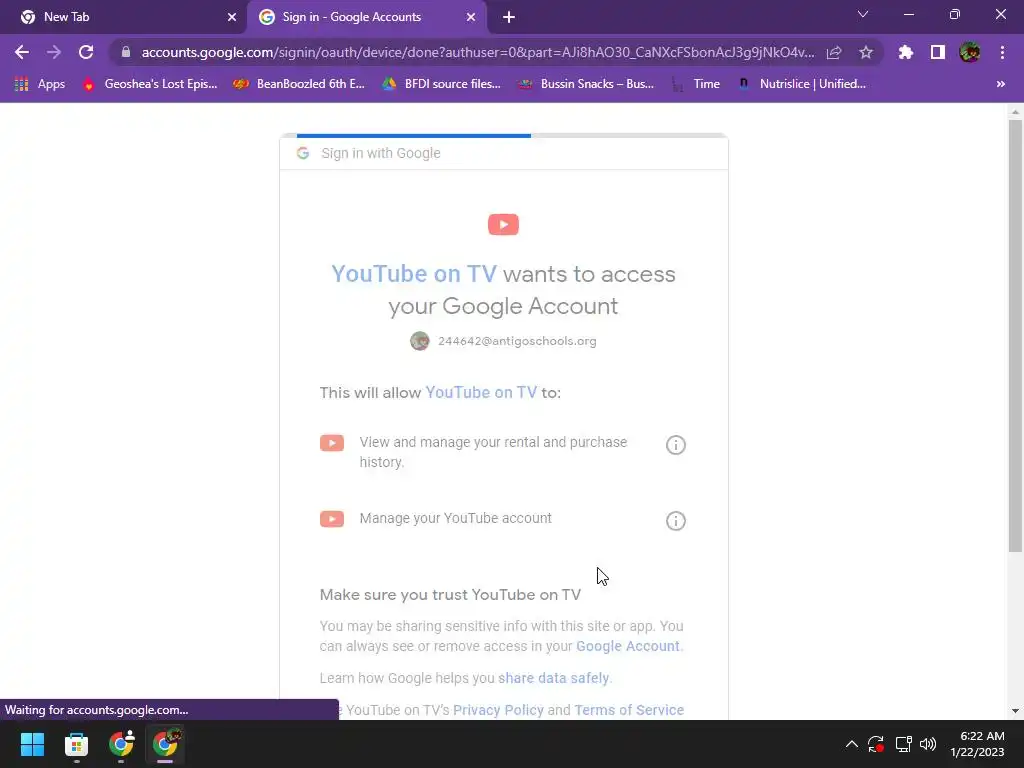Open the BFDI source files bookmark

pos(441,84)
